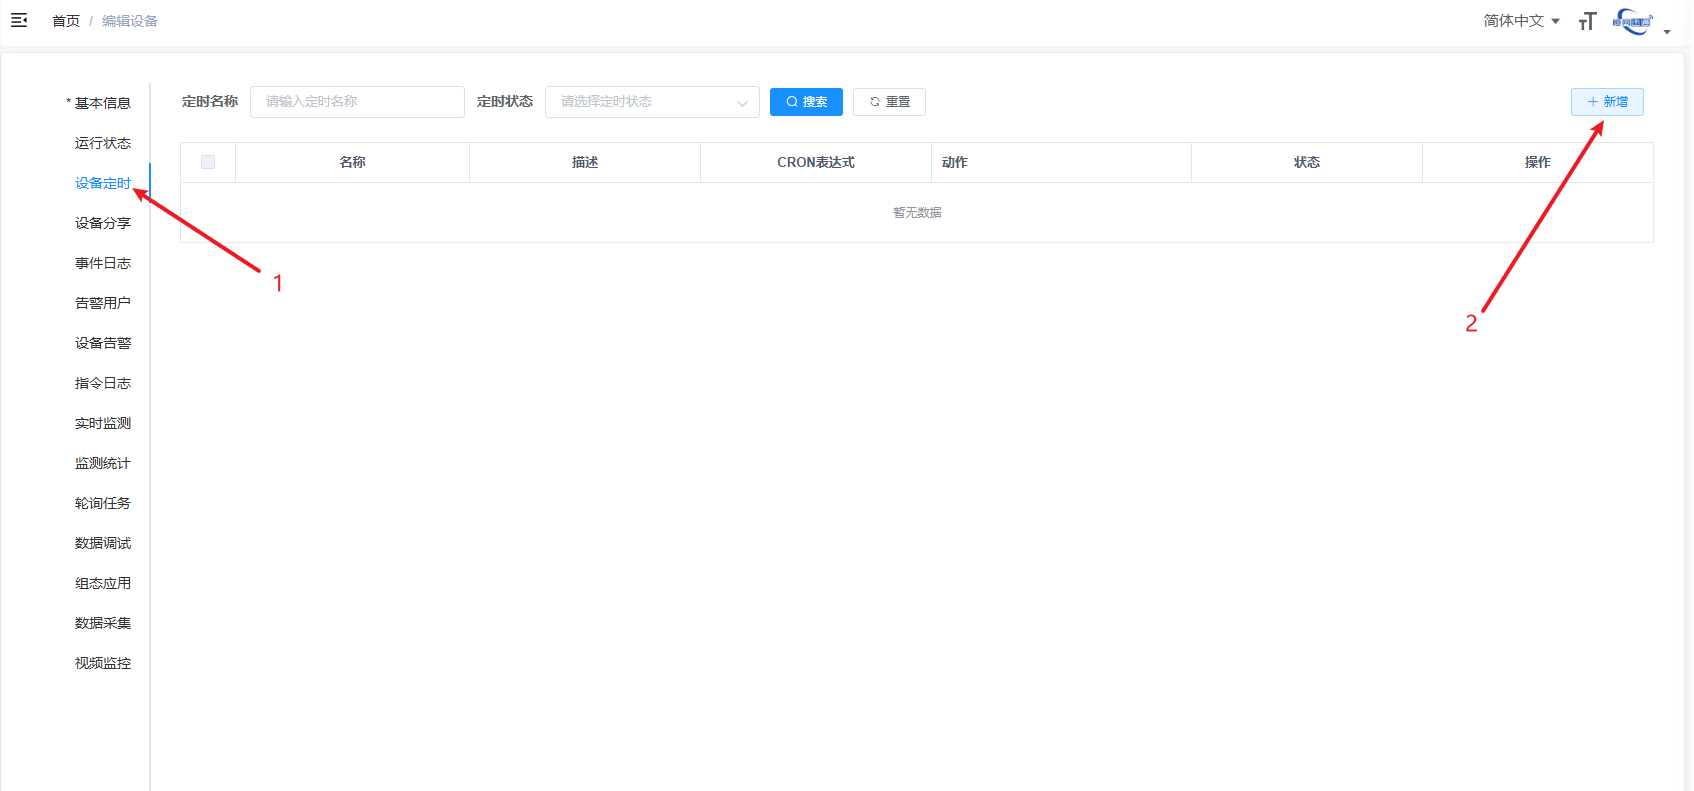1694x791 pixels.
Task: Select the 数据调试 tab
Action: click(x=102, y=543)
